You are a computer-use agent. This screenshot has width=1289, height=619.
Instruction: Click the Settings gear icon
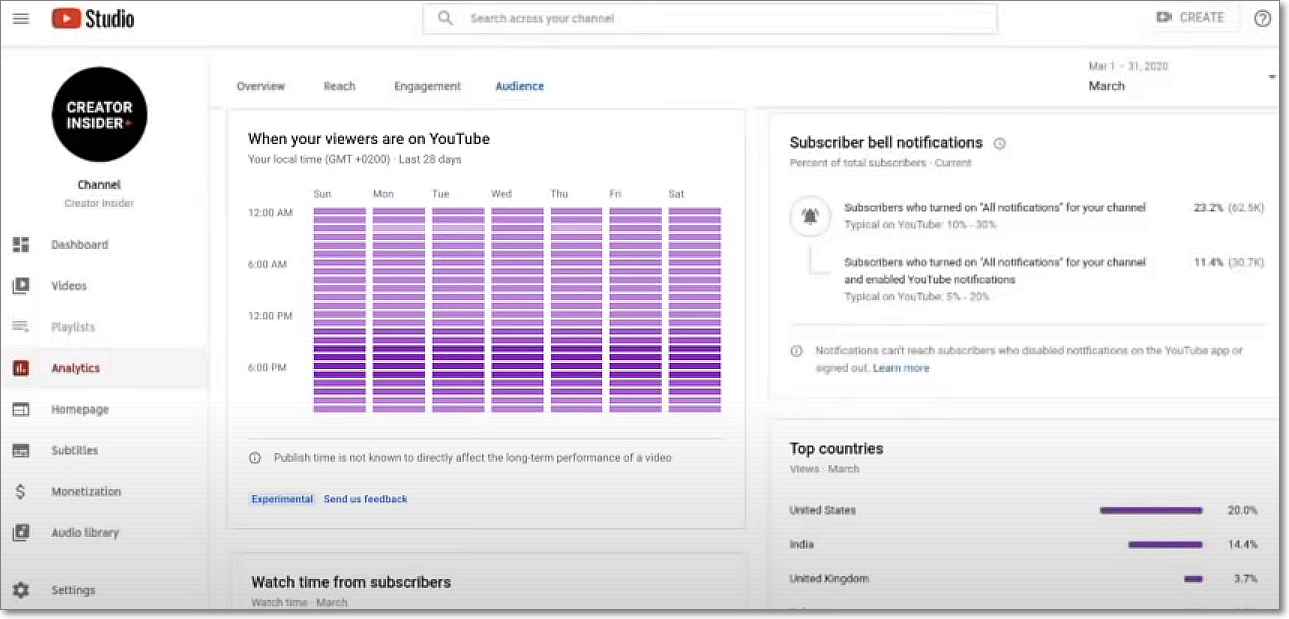click(x=20, y=590)
